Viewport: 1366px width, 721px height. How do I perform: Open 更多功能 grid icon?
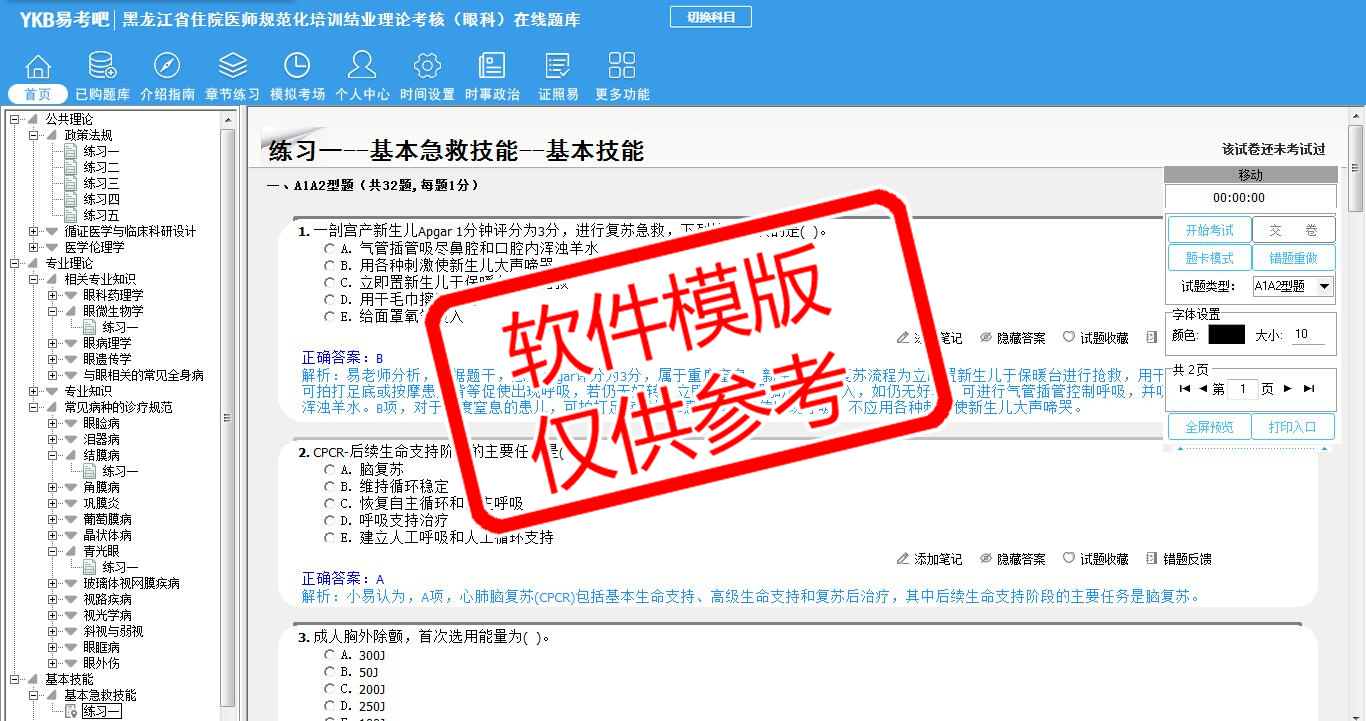[622, 67]
